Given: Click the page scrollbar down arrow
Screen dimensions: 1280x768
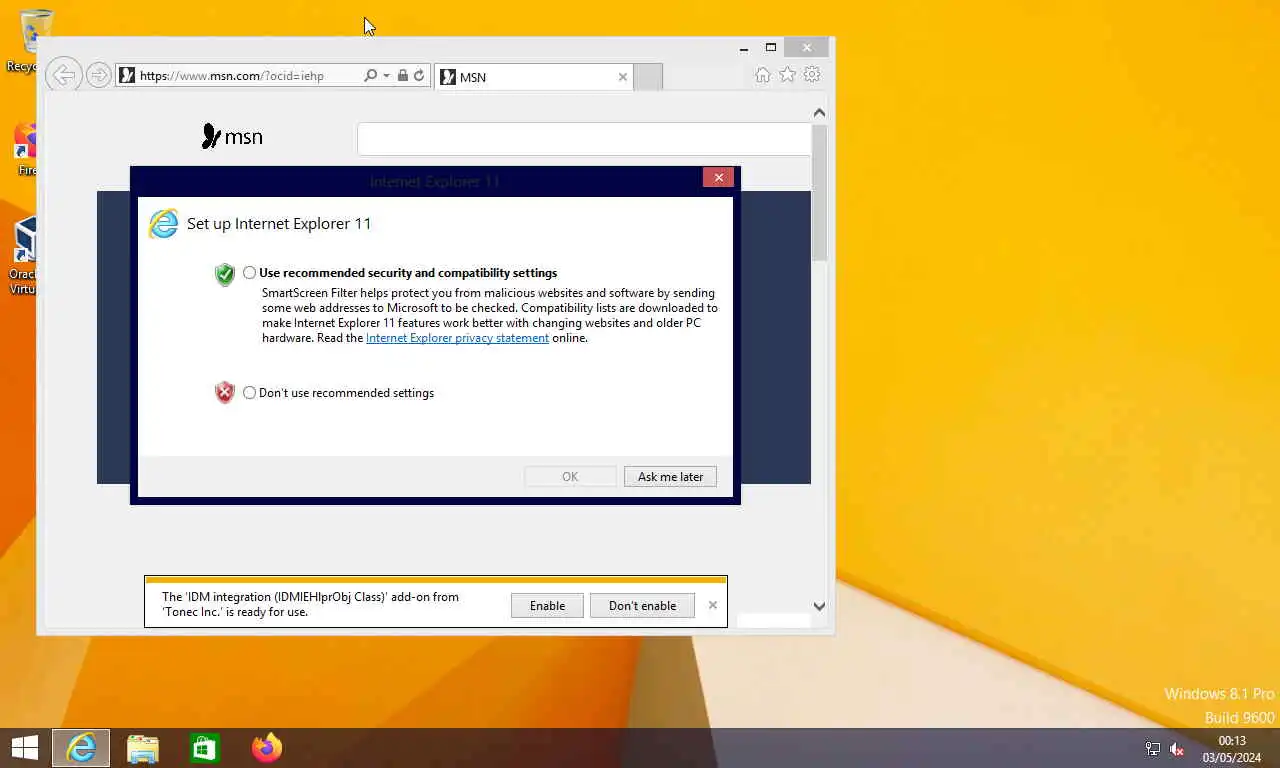Looking at the screenshot, I should pyautogui.click(x=819, y=606).
